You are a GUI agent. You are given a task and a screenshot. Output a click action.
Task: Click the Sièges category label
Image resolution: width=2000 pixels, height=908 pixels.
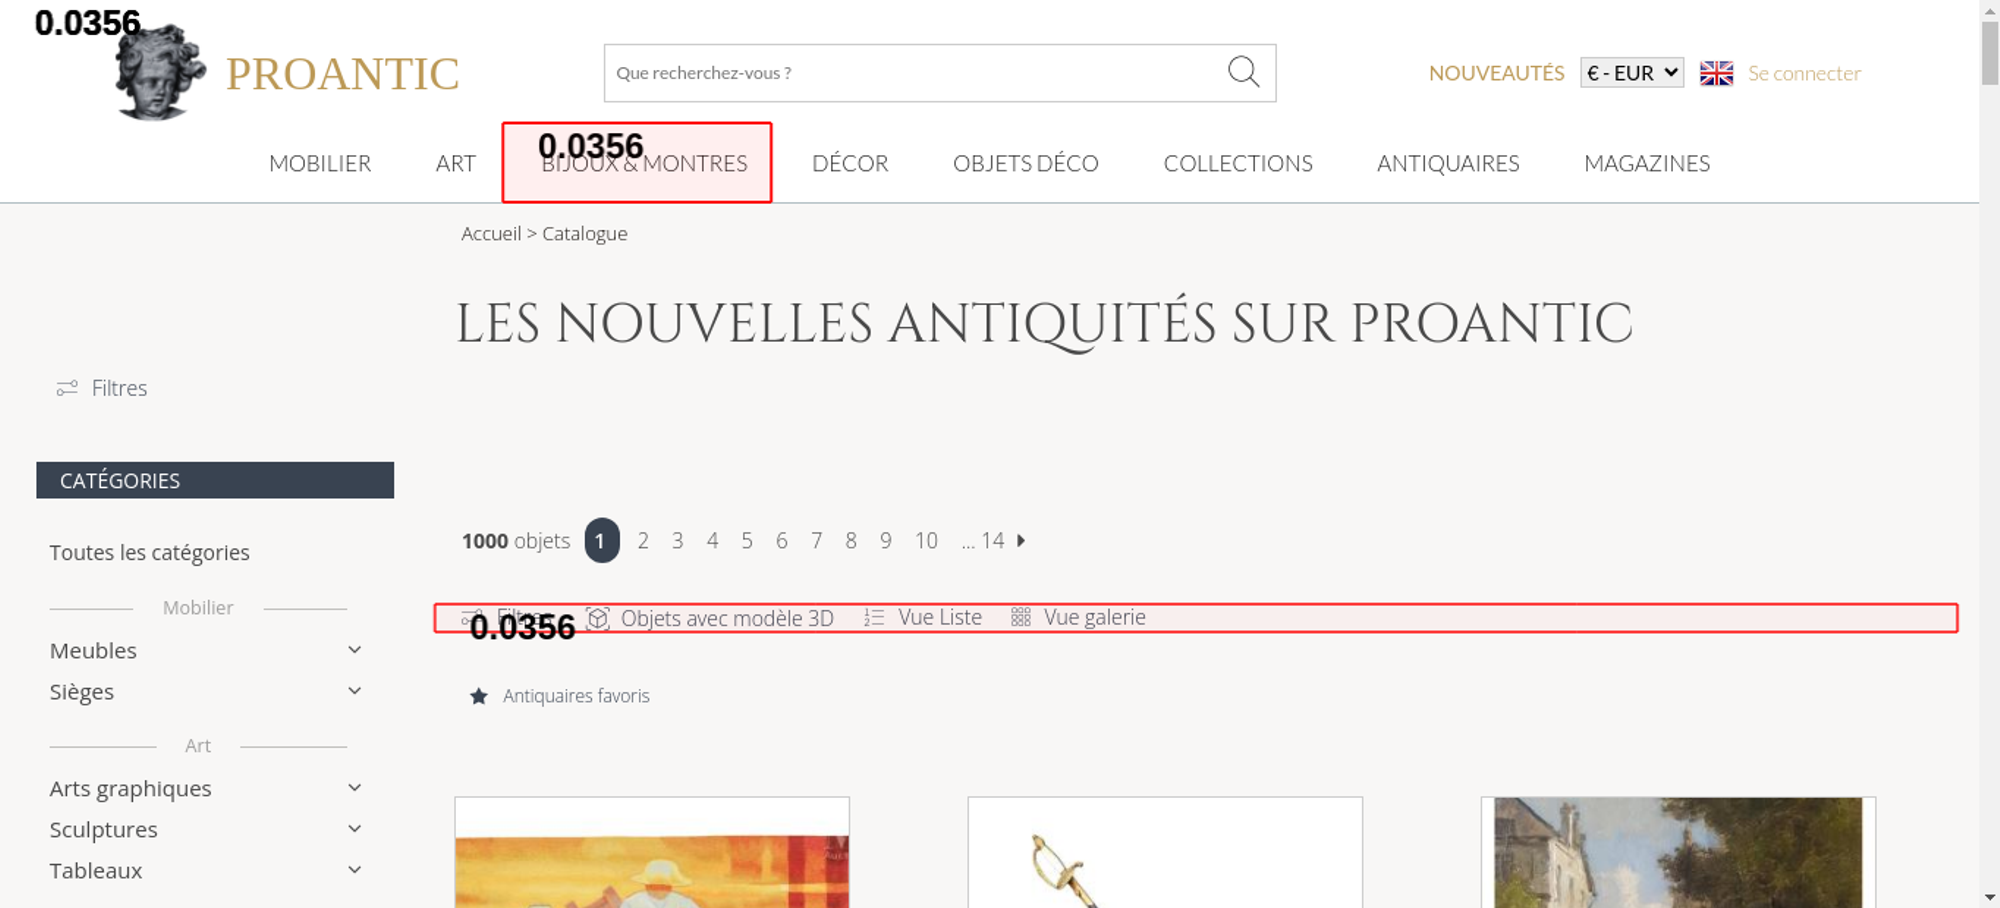pos(82,692)
